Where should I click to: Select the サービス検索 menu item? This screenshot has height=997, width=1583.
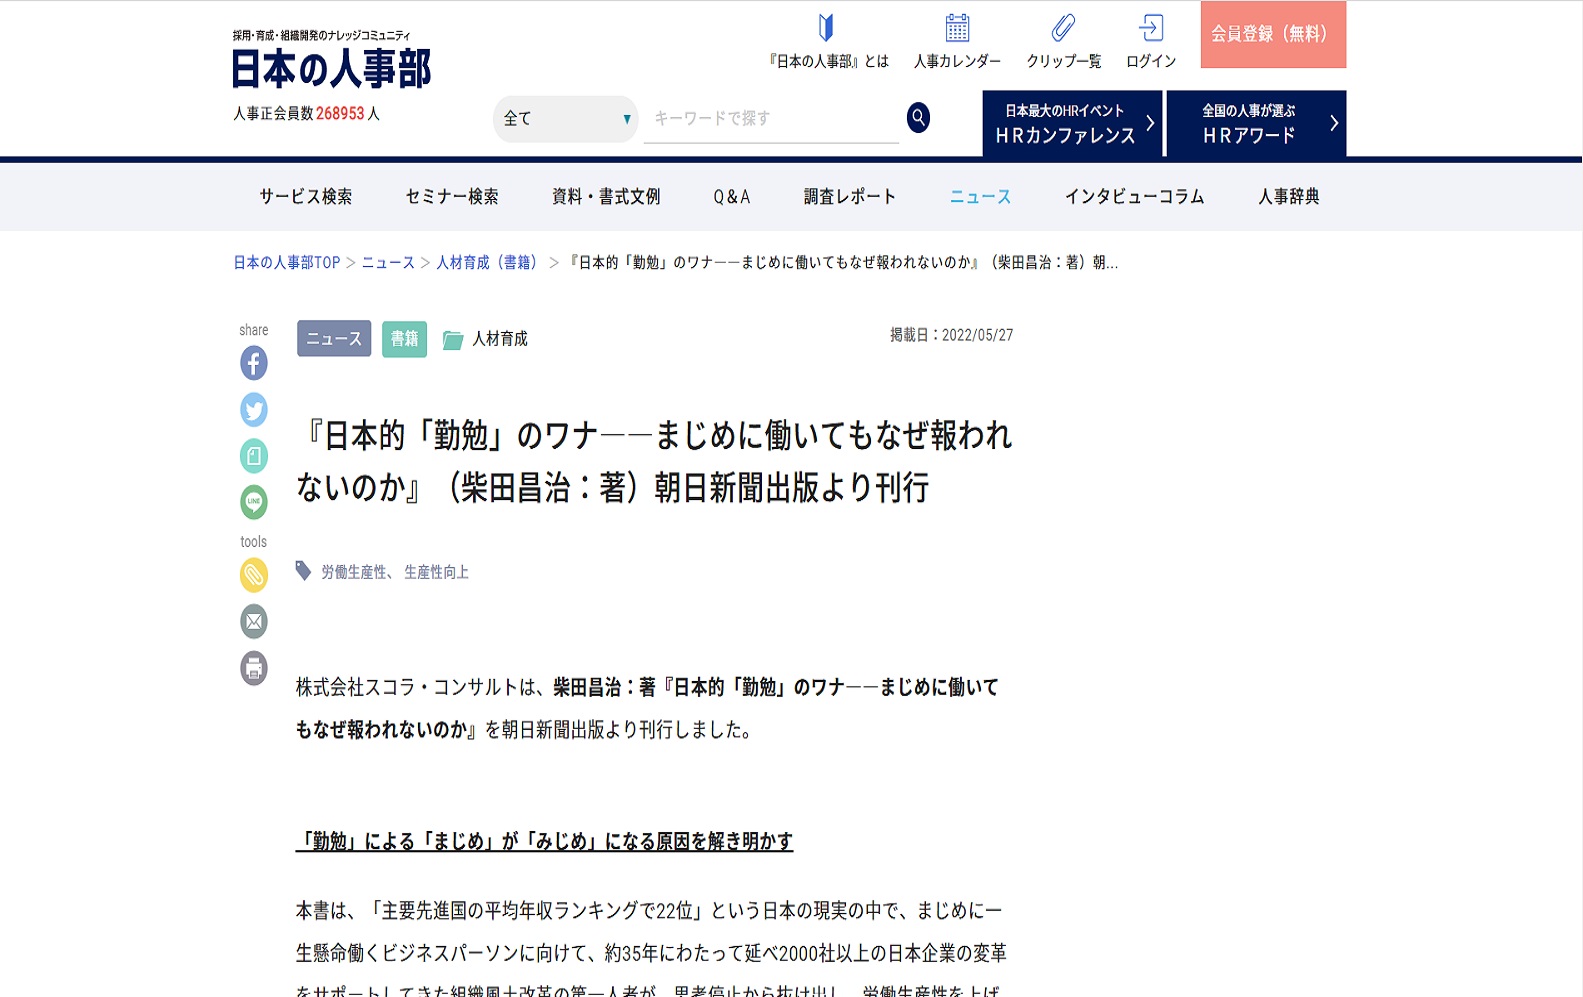pos(306,197)
